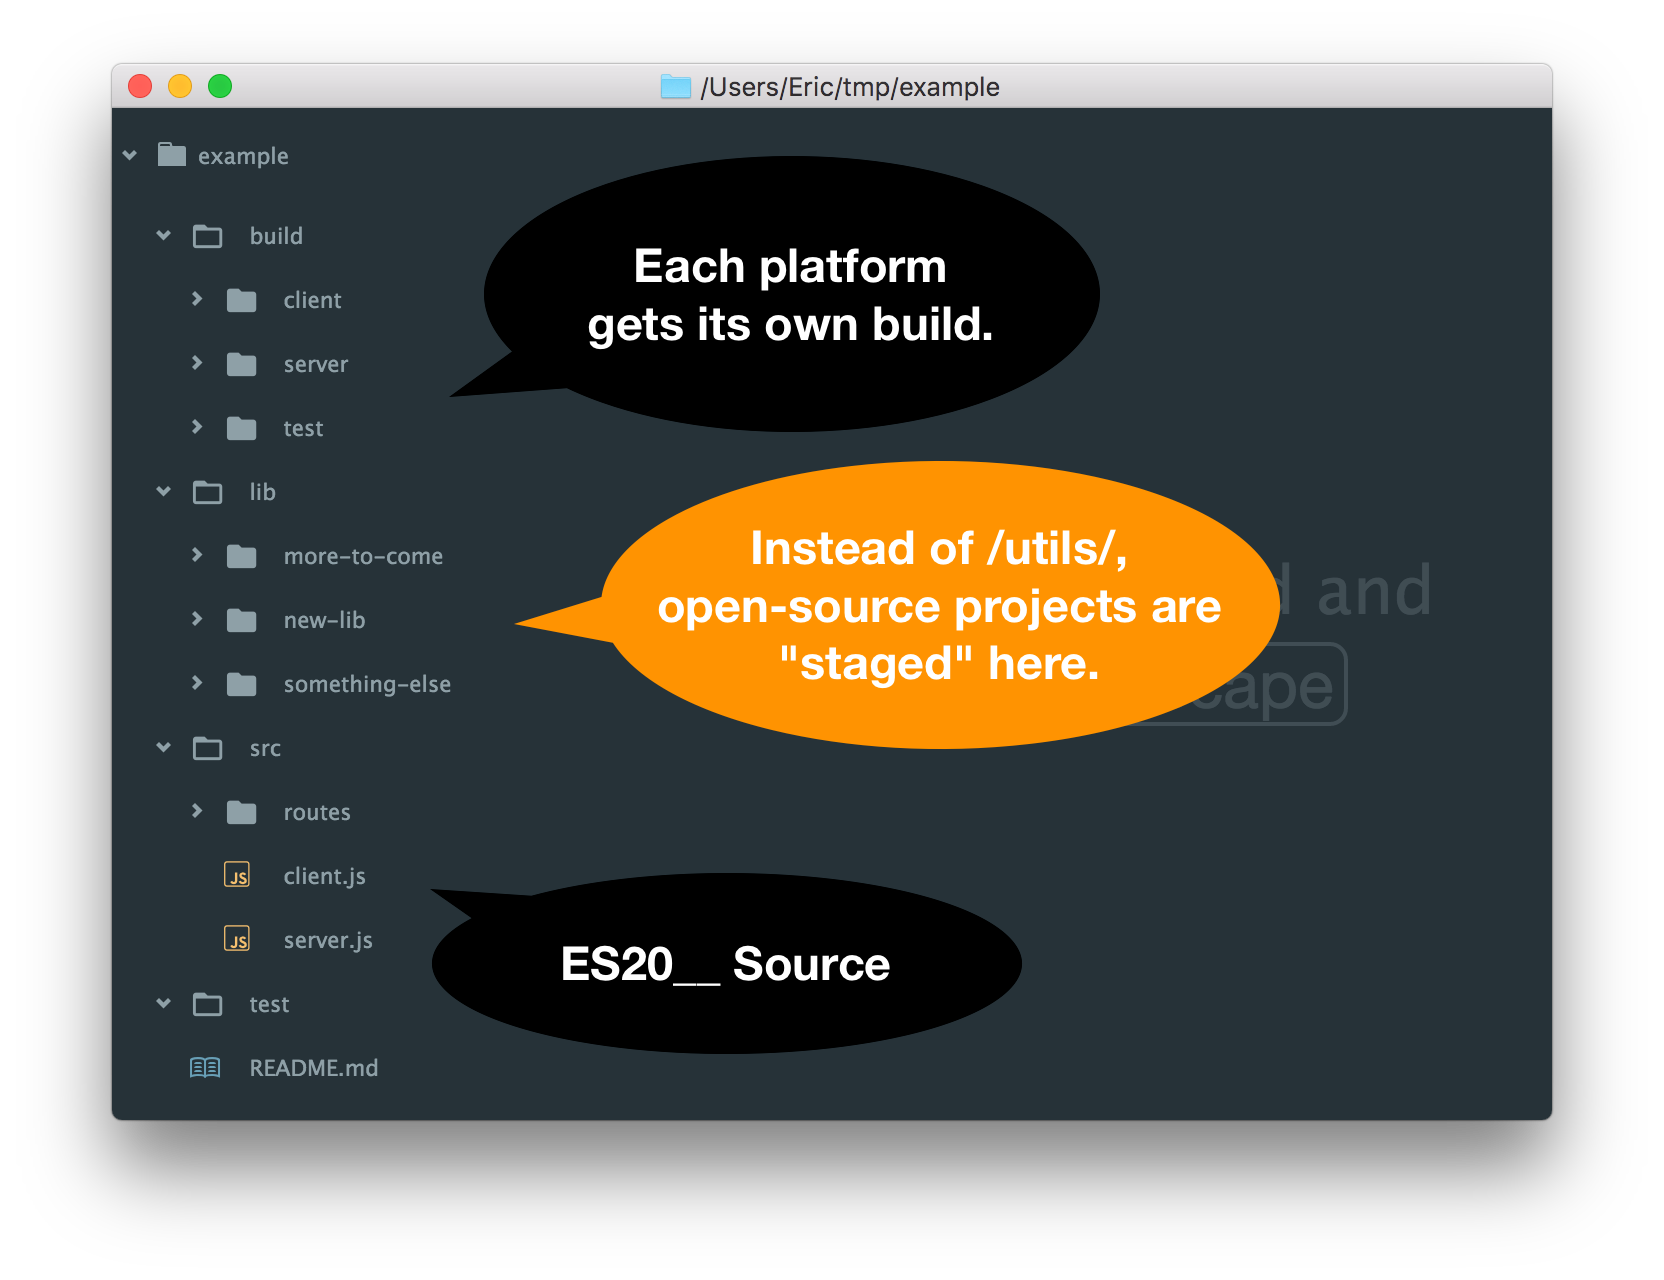Screen dimensions: 1664x1280
Task: Minimize the window with the yellow button
Action: 180,86
